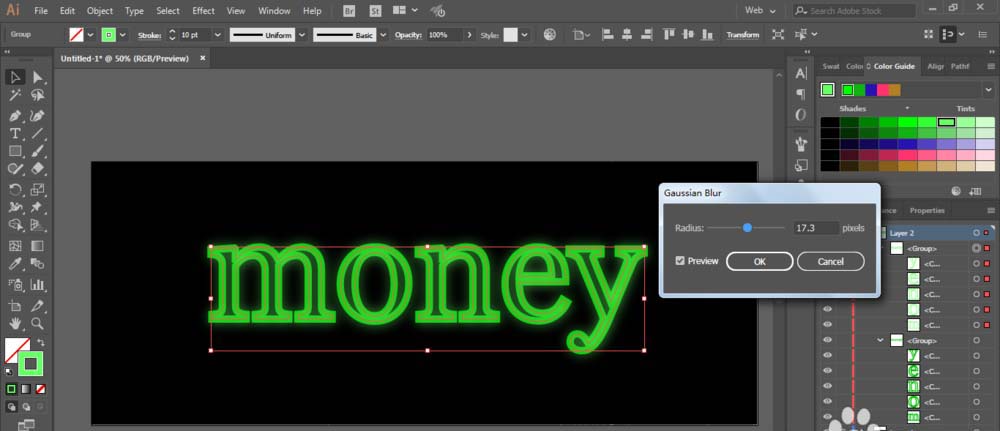Screen dimensions: 1000x431
Task: Open the Web workspace switcher
Action: [x=761, y=11]
